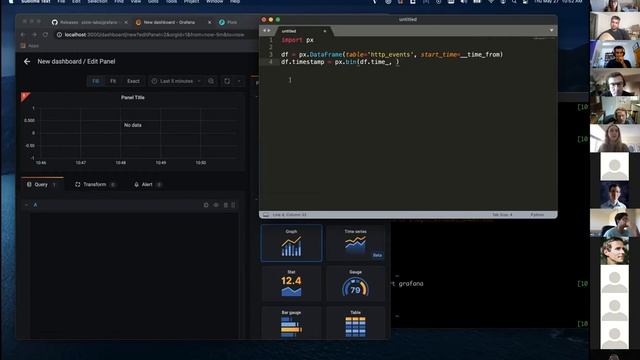Open the Edit menu in the menu bar
The height and width of the screenshot is (360, 640).
[76, 2]
